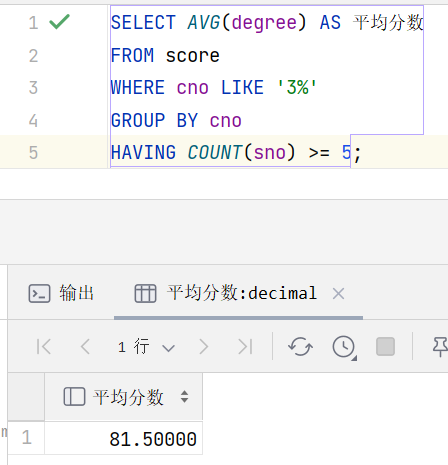448x465 pixels.
Task: Click line number 4 in gutter
Action: [33, 120]
